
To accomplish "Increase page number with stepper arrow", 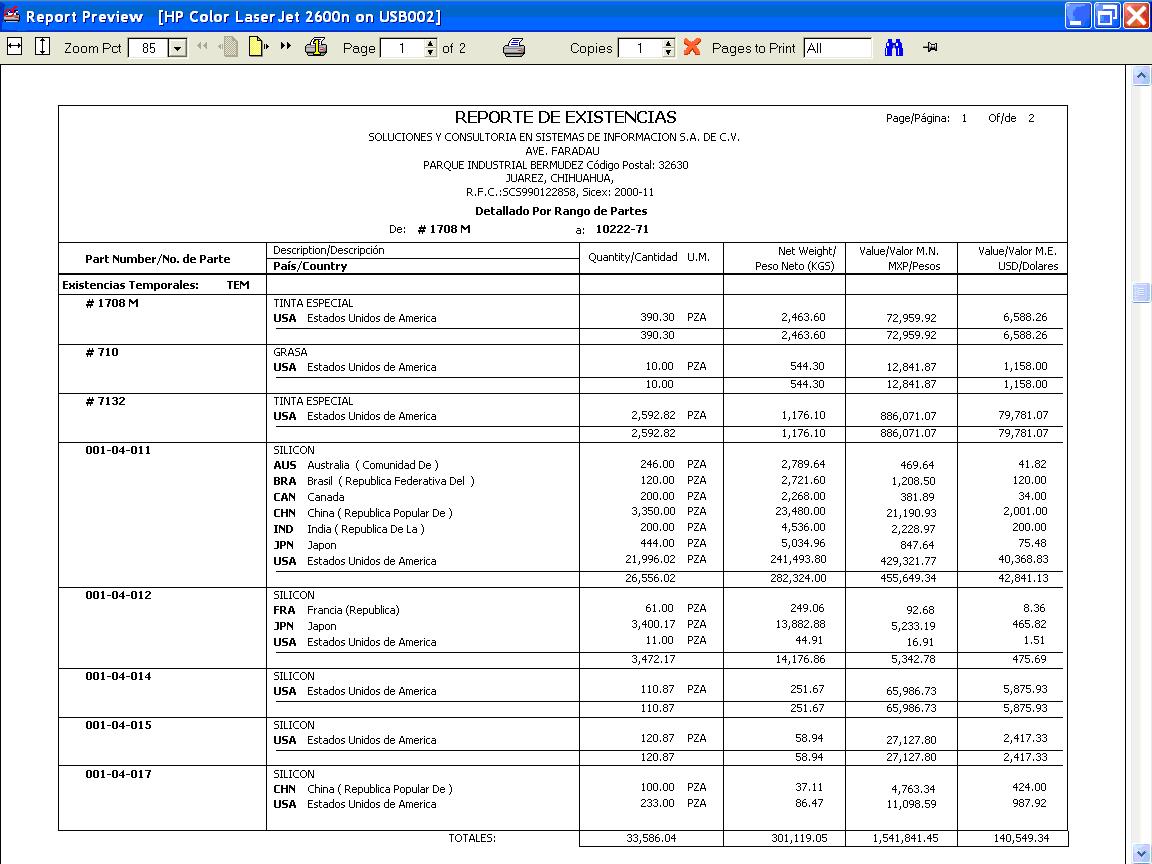I will point(431,43).
